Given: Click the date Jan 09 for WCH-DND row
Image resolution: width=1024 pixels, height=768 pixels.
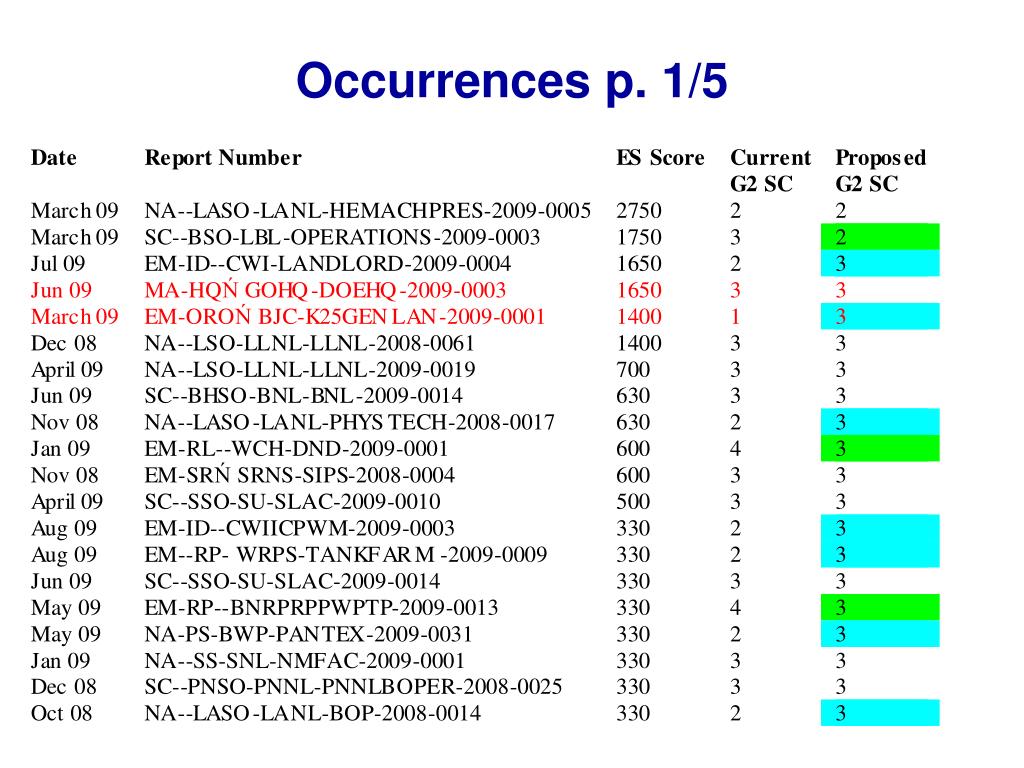Looking at the screenshot, I should (60, 449).
